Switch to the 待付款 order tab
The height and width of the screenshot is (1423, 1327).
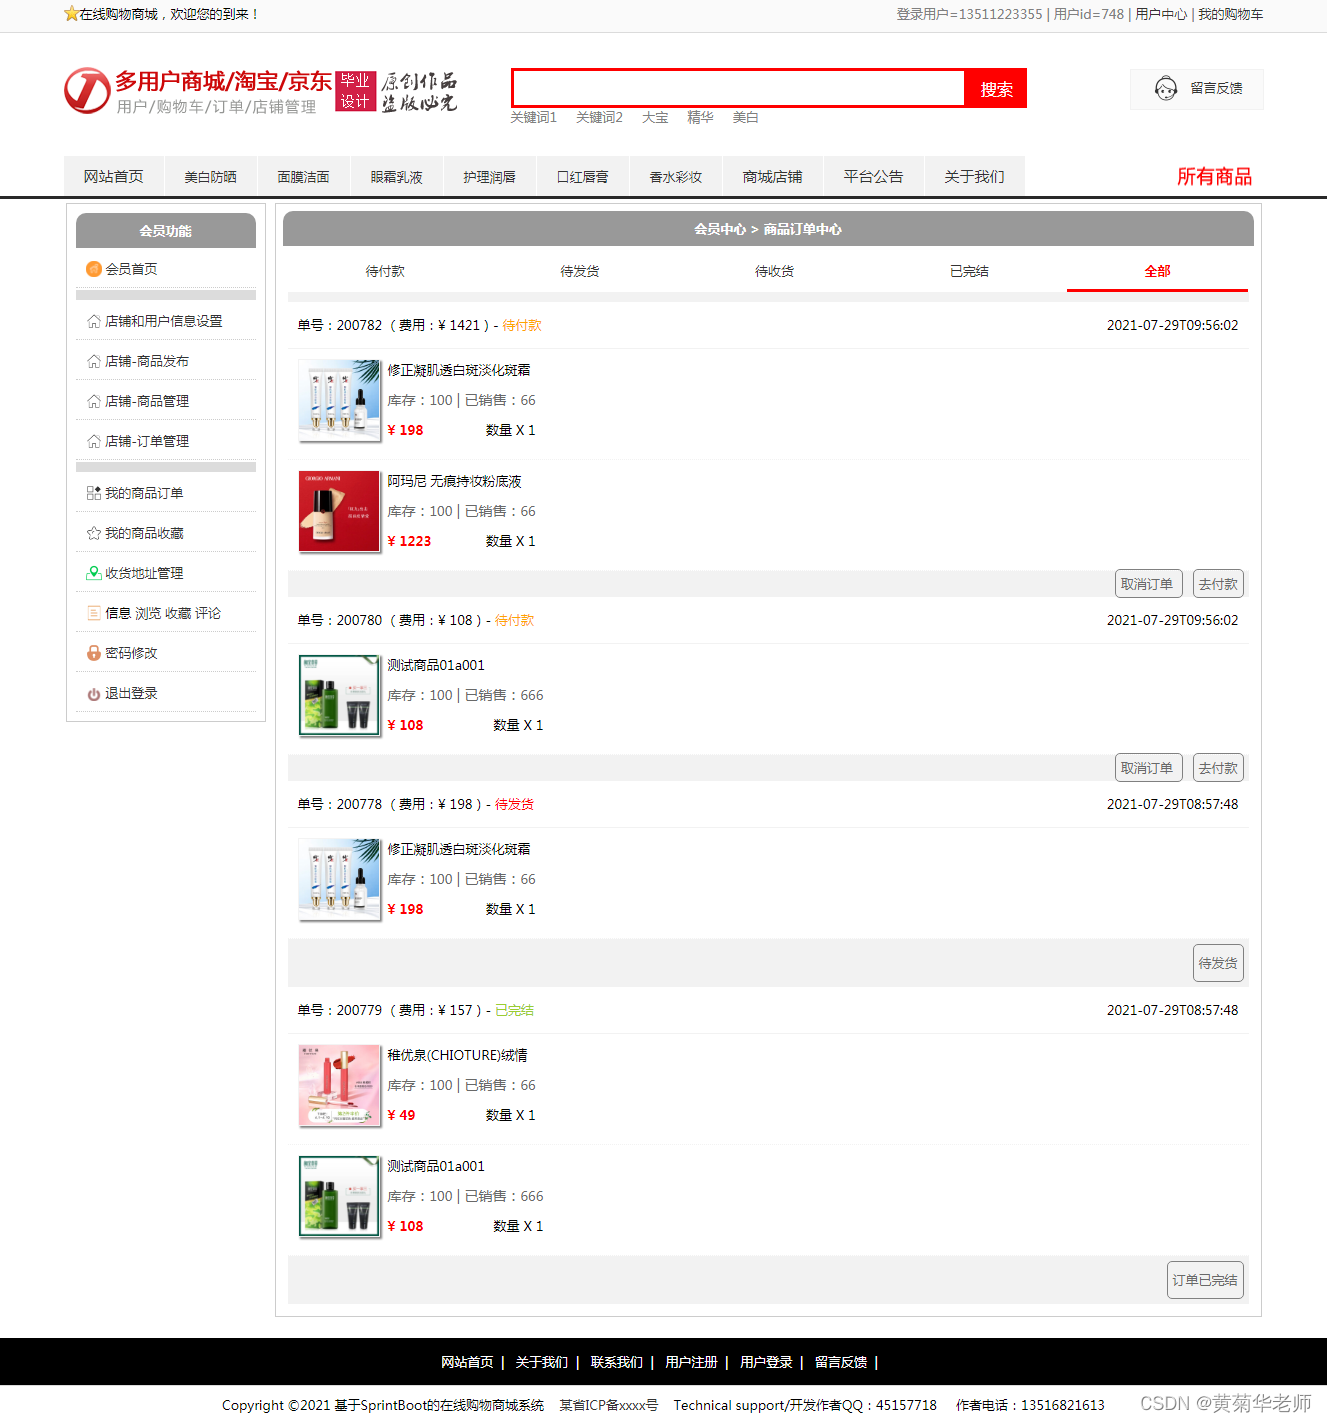[385, 270]
